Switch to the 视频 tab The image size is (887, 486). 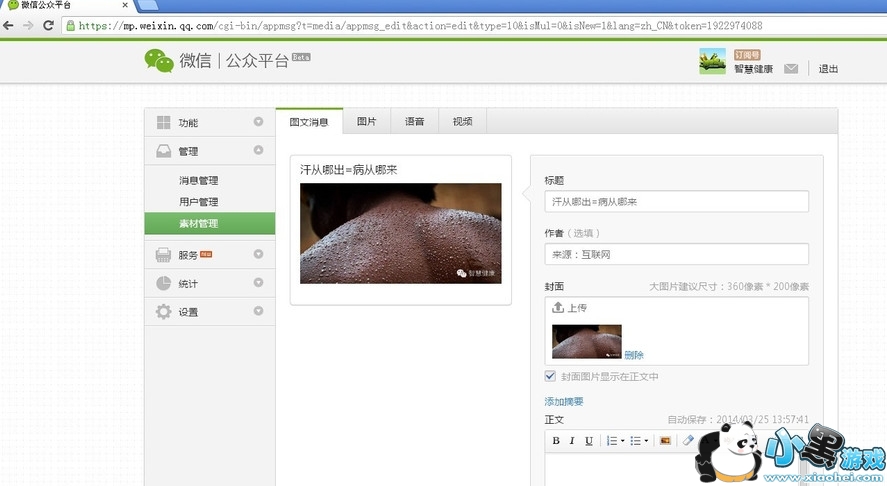point(462,121)
